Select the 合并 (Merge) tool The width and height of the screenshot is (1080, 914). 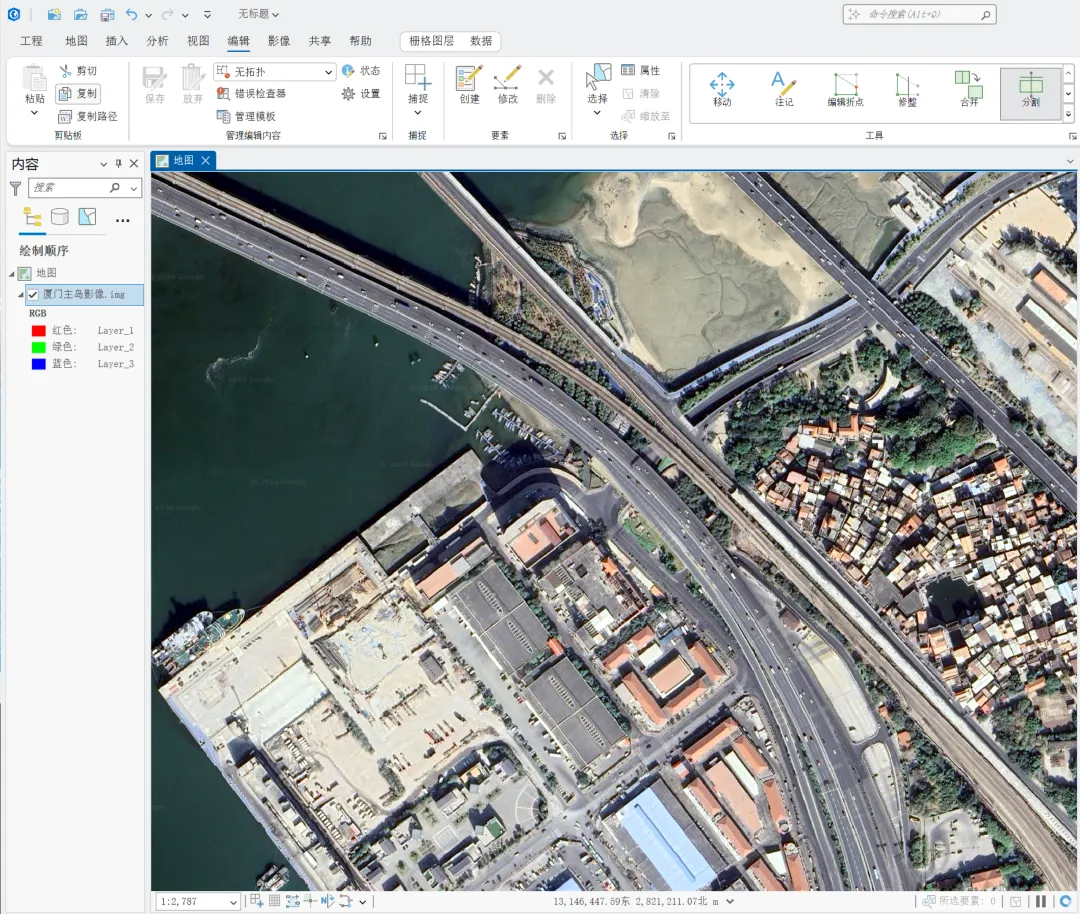point(968,88)
